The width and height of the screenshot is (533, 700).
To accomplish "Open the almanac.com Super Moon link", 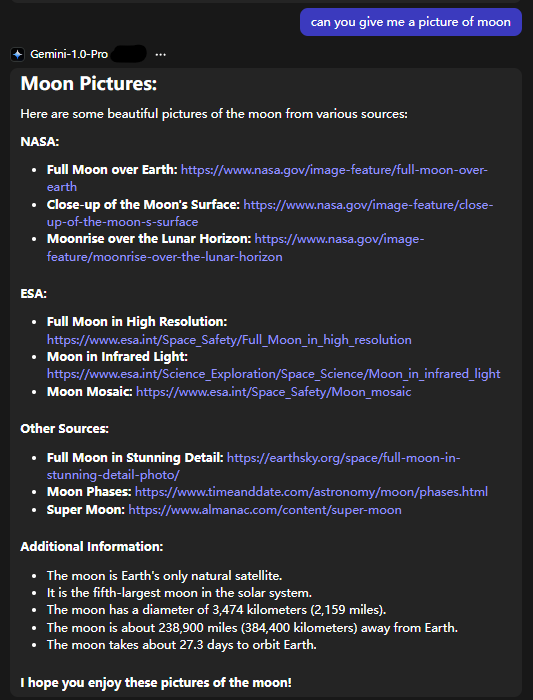I will click(265, 510).
